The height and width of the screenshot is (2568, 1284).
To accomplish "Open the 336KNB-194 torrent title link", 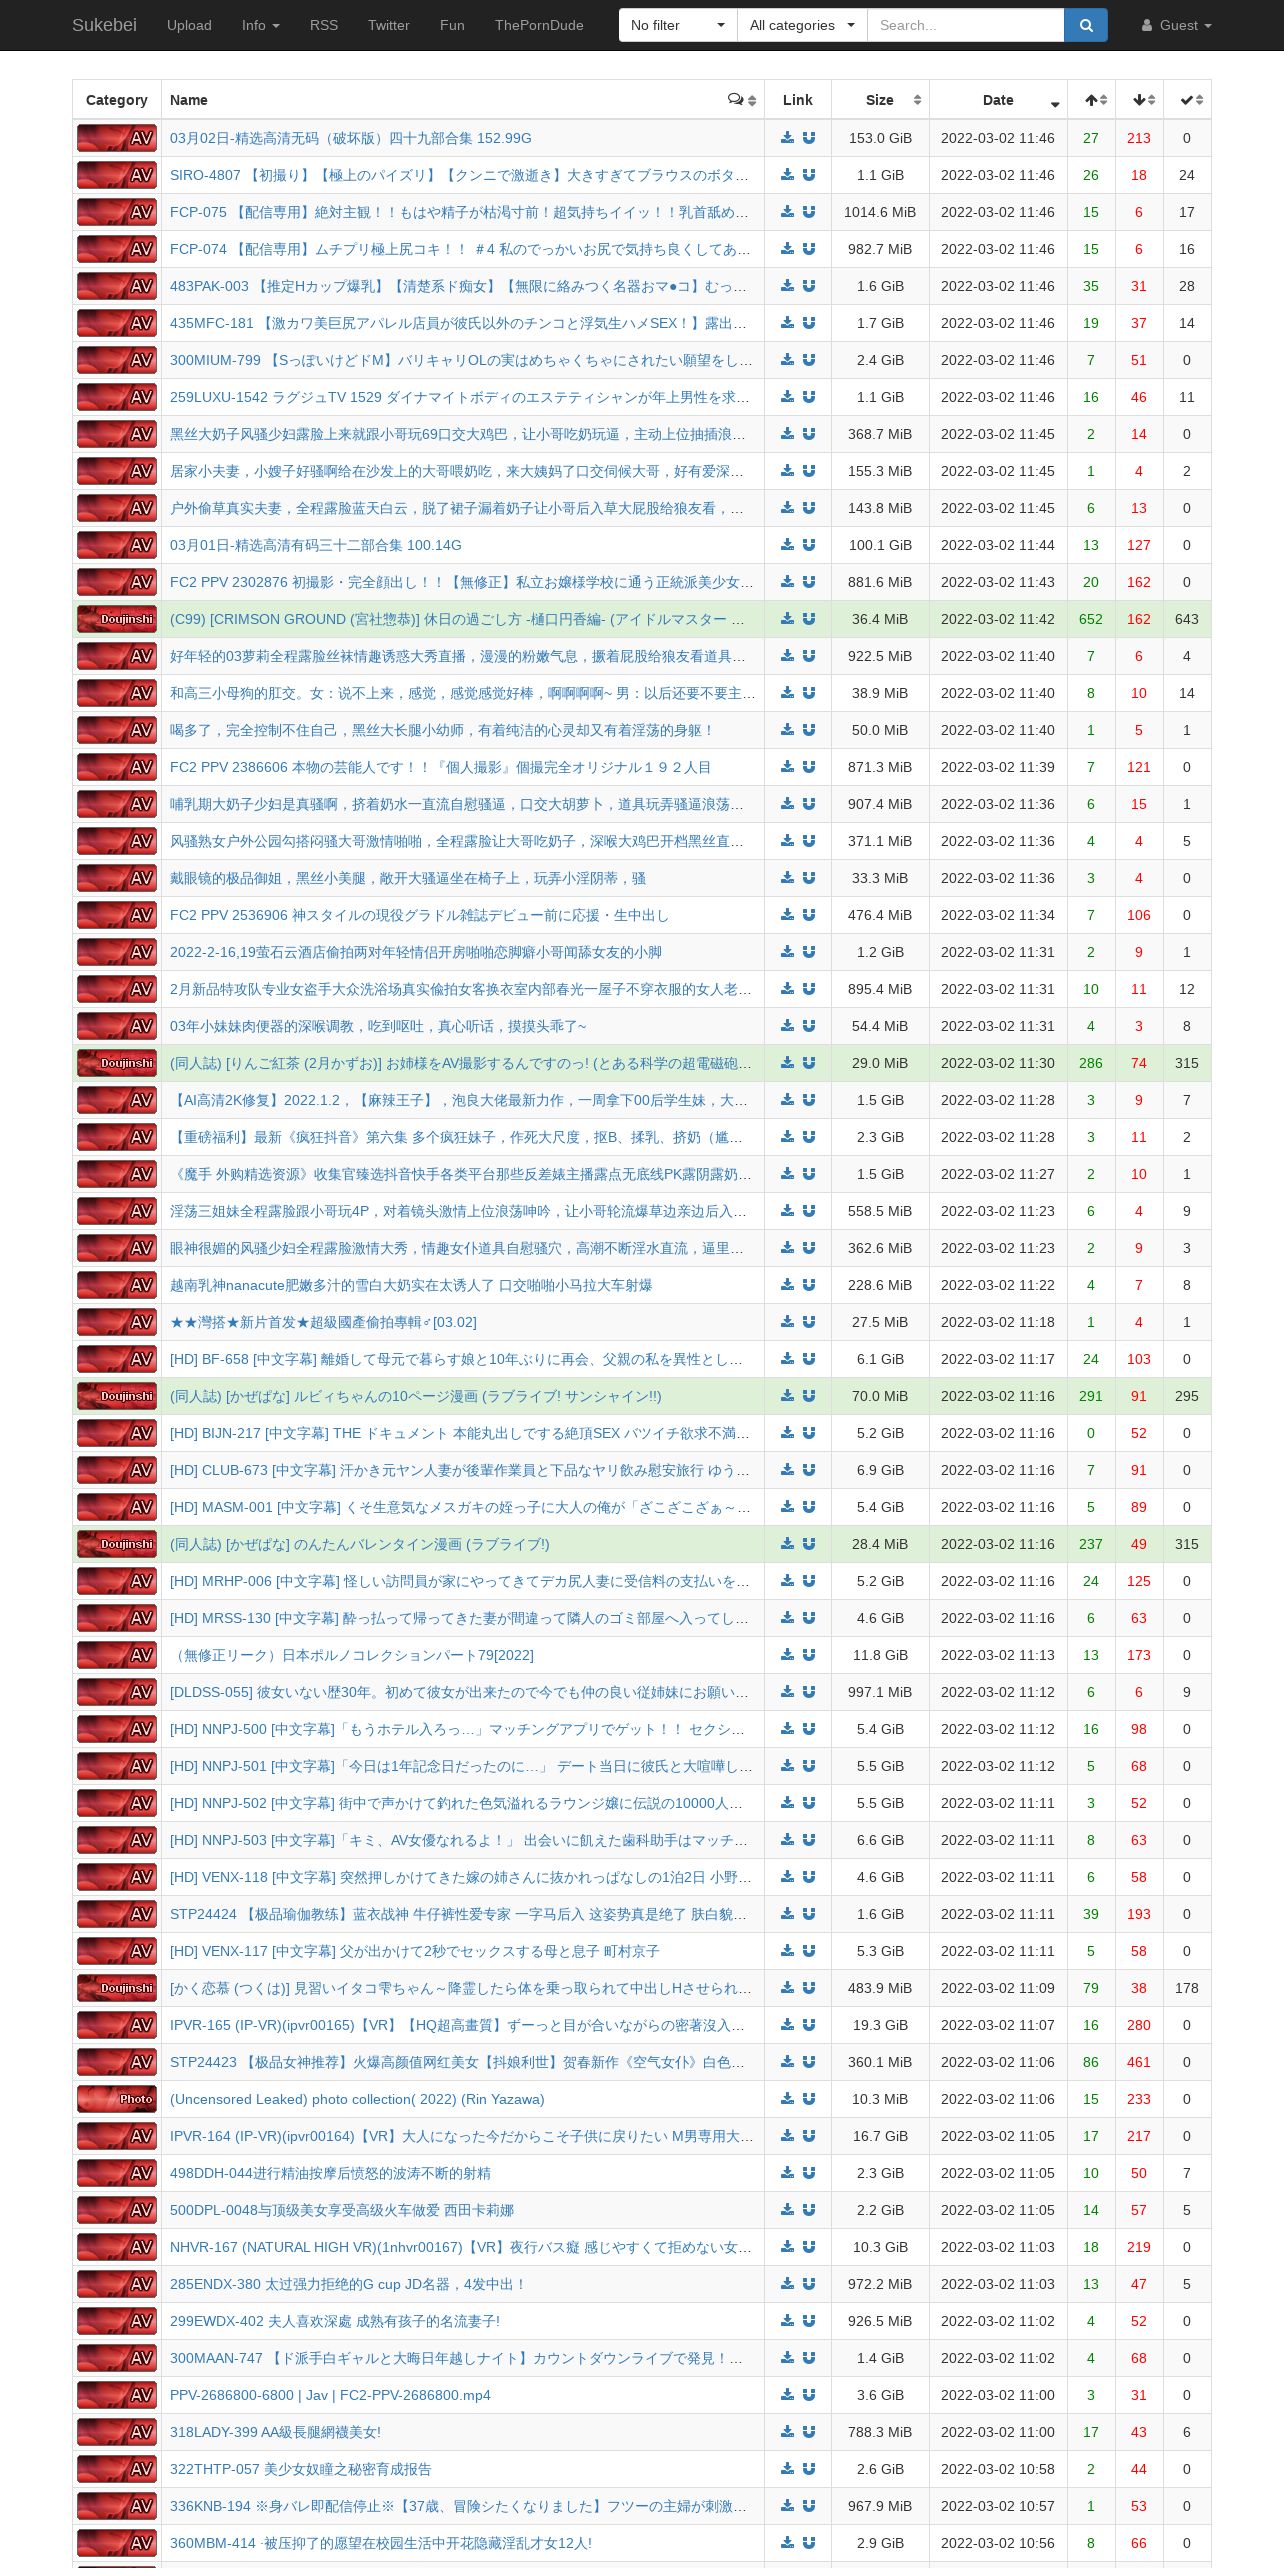I will coord(459,2506).
